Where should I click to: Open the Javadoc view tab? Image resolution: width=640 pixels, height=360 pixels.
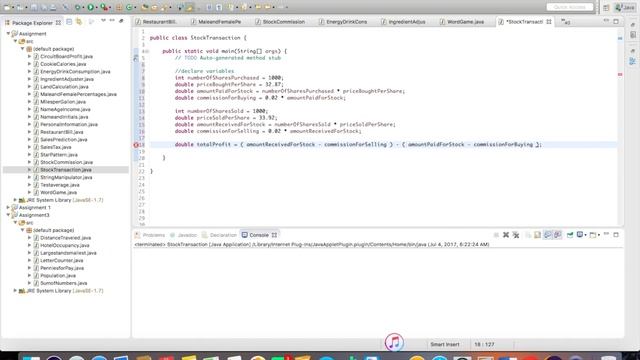(183, 235)
